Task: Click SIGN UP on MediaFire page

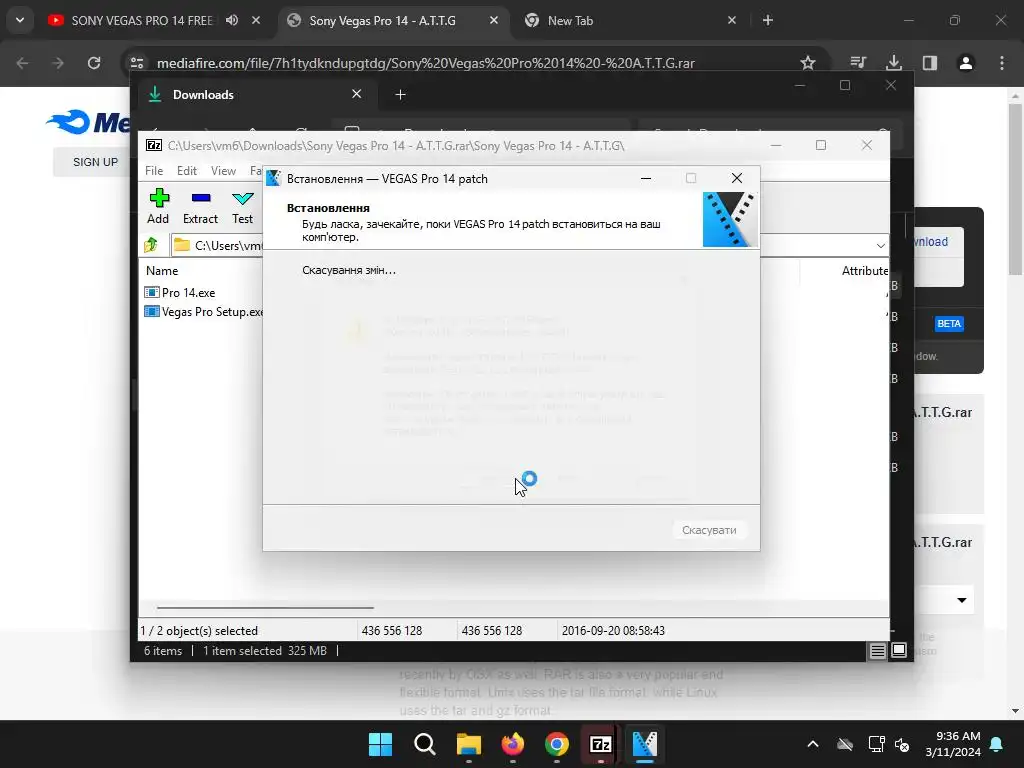Action: point(95,162)
